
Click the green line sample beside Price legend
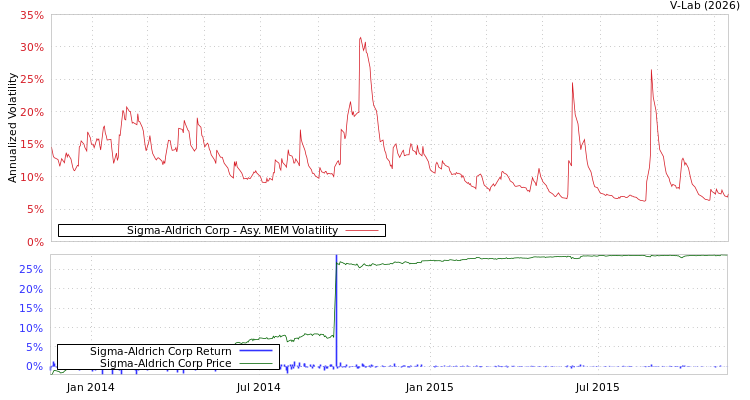pyautogui.click(x=255, y=363)
